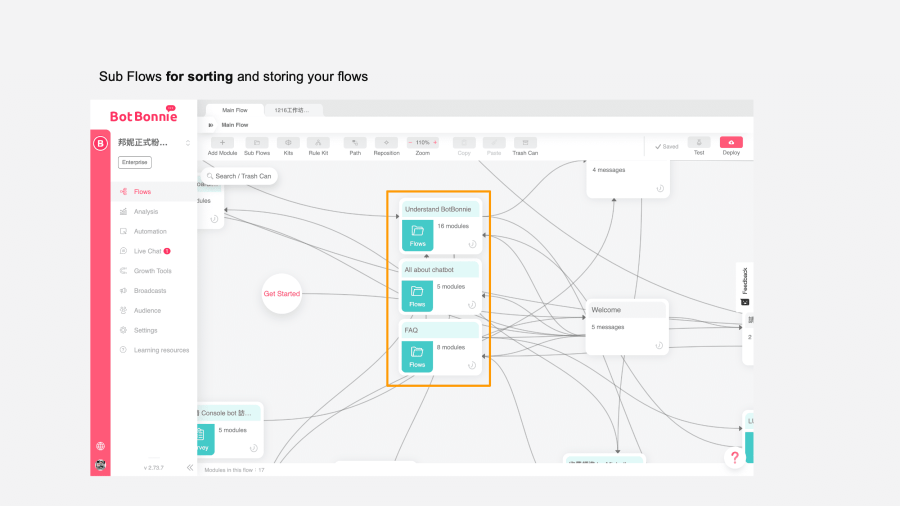Click the v 2.73.7 version label
The image size is (900, 506).
tap(153, 468)
